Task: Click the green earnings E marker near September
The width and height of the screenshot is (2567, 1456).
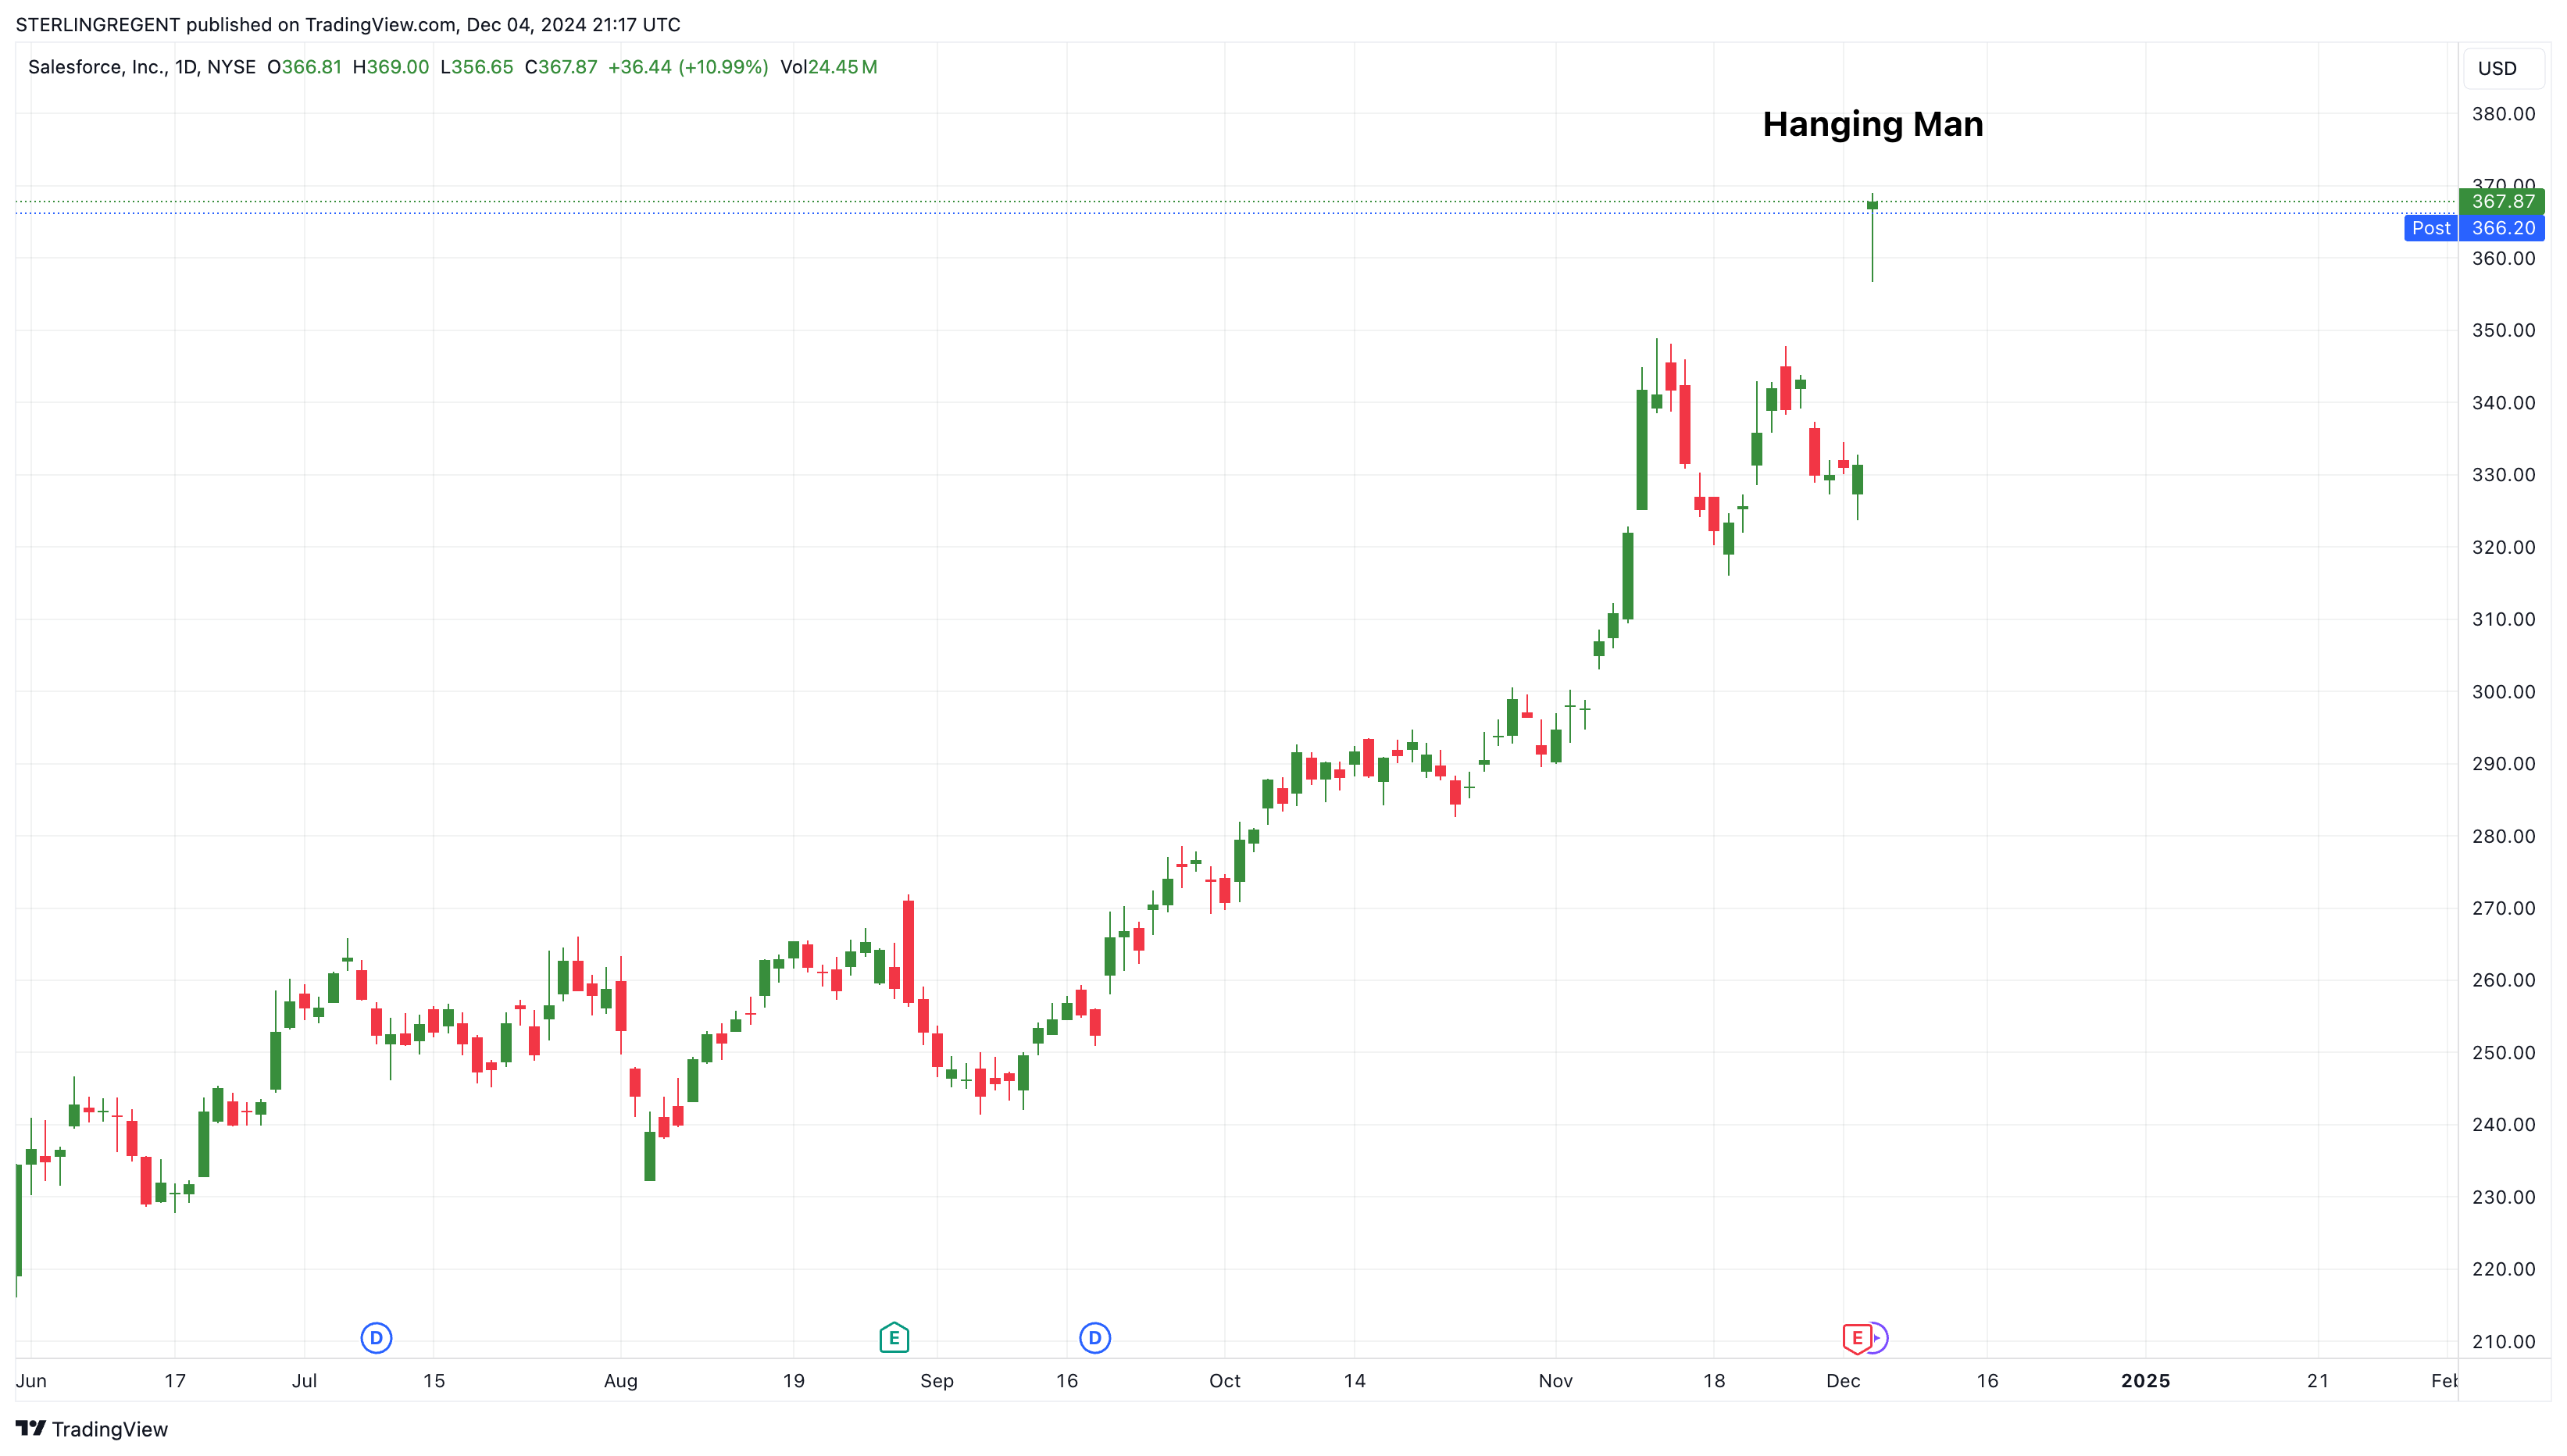Action: pos(894,1337)
